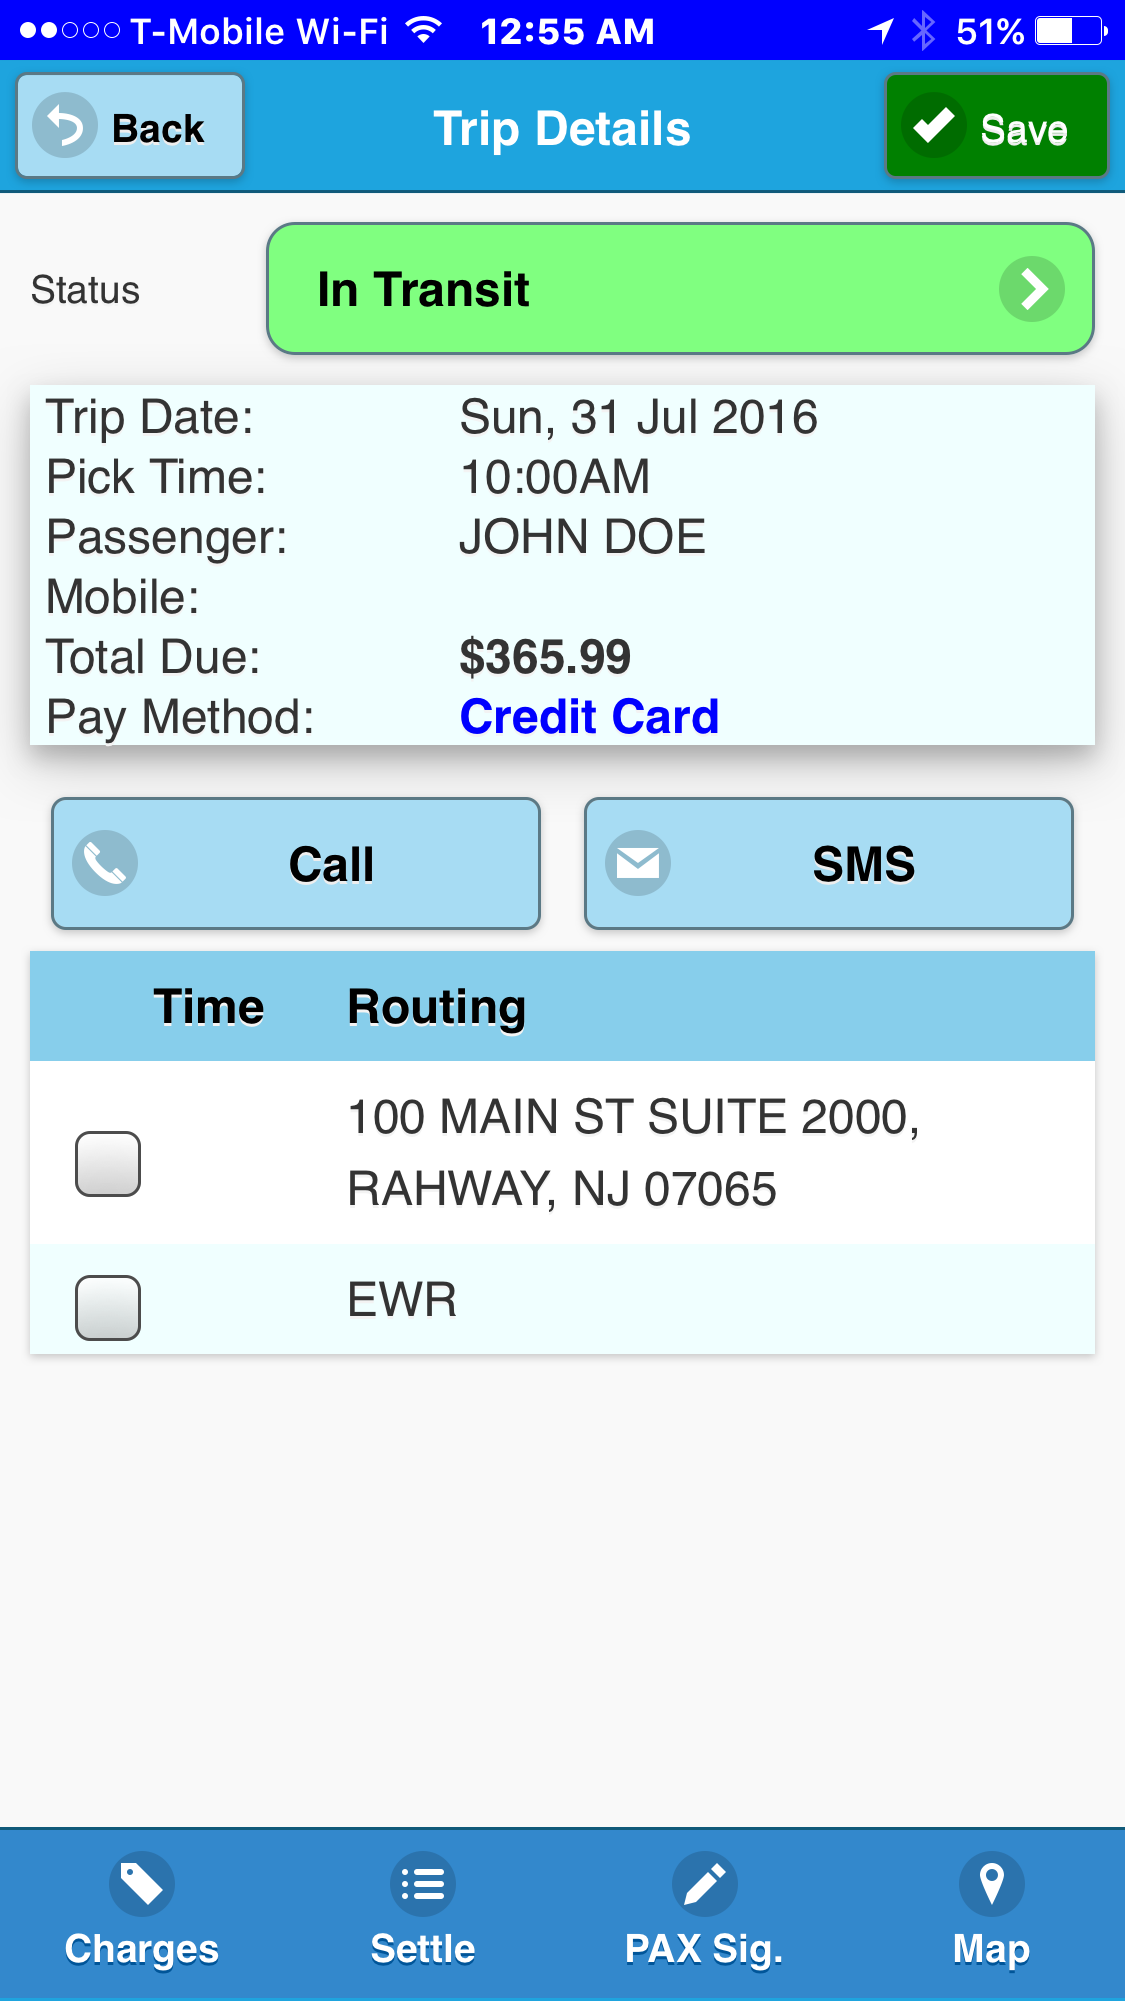This screenshot has height=2001, width=1125.
Task: Click the Credit Card pay method link
Action: coord(589,717)
